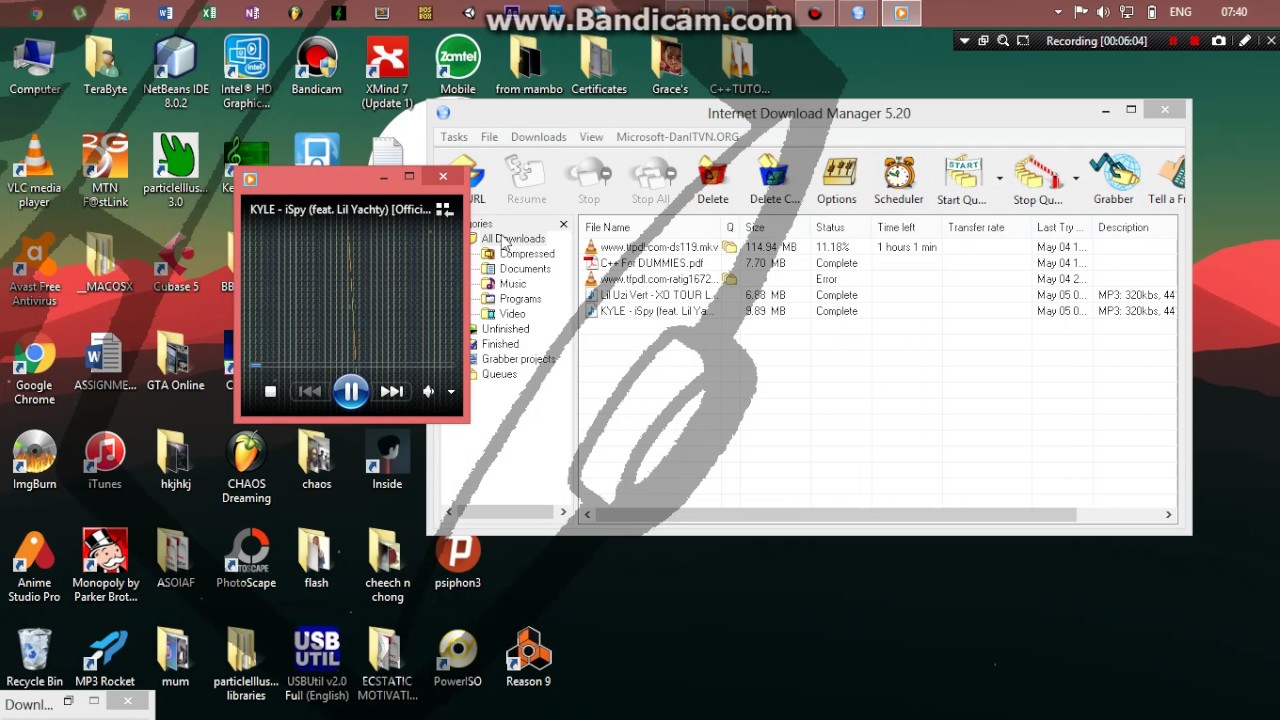1280x720 pixels.
Task: Sort by Description column header
Action: pos(1134,228)
